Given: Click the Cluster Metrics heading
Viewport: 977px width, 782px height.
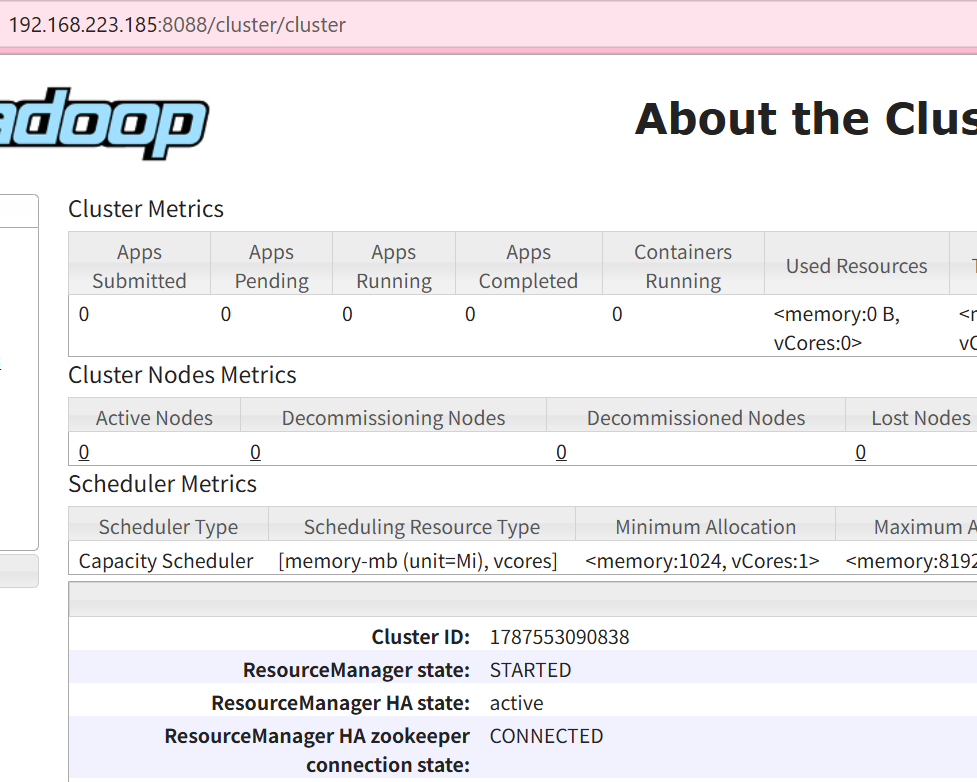Looking at the screenshot, I should pos(146,209).
